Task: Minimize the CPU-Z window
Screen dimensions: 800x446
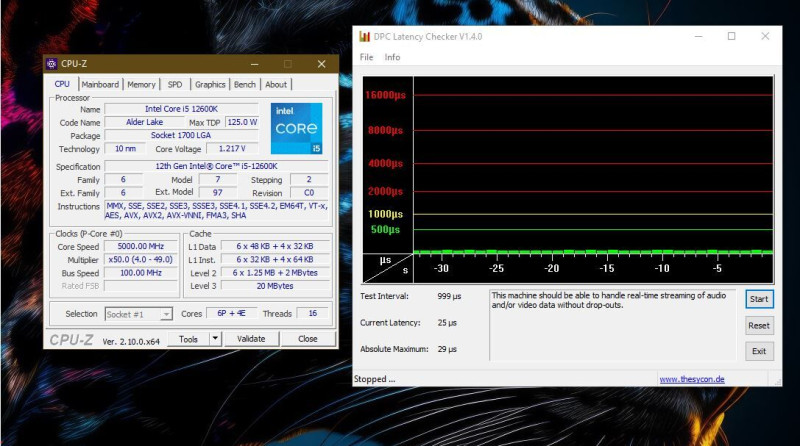Action: [255, 64]
